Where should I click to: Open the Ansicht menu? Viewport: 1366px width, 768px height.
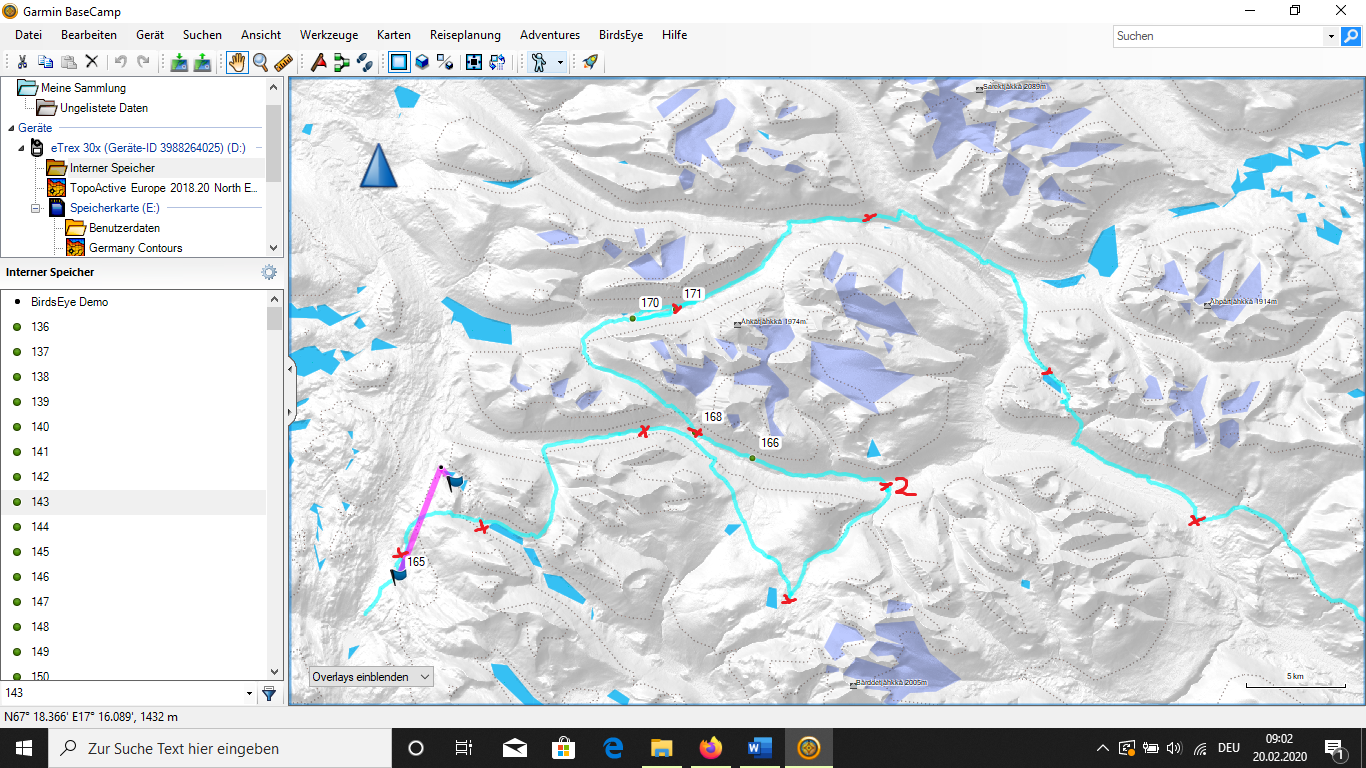[x=261, y=35]
